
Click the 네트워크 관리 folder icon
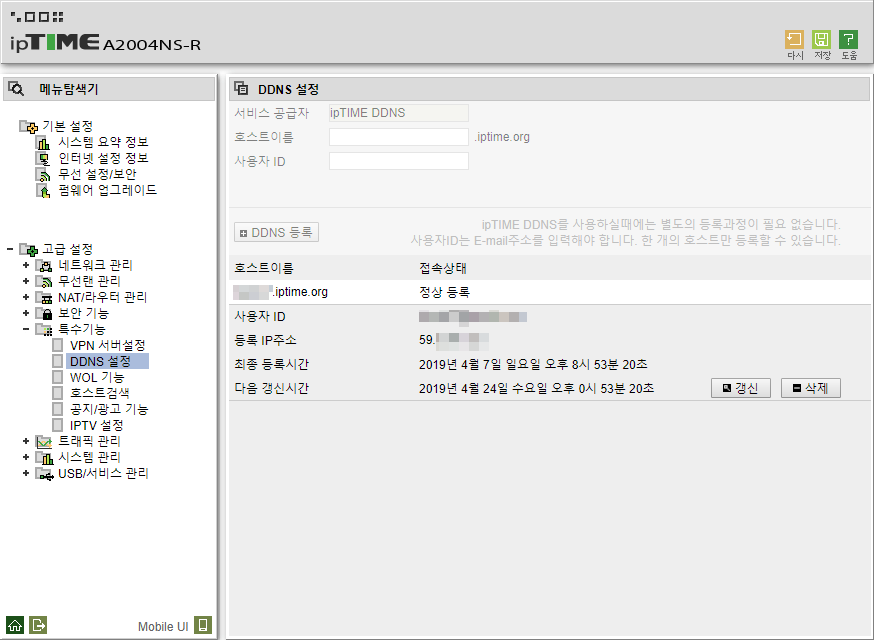[x=43, y=265]
